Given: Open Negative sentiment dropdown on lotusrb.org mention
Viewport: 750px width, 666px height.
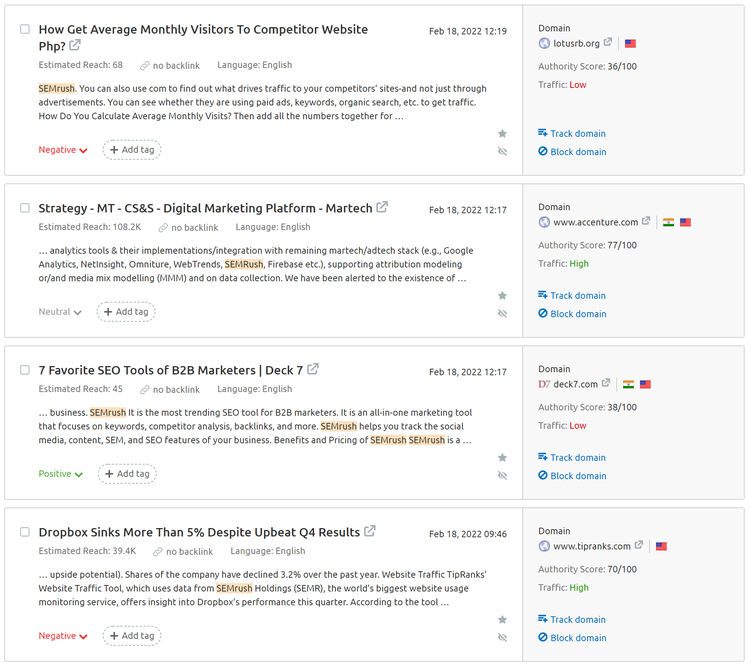Looking at the screenshot, I should (x=63, y=150).
